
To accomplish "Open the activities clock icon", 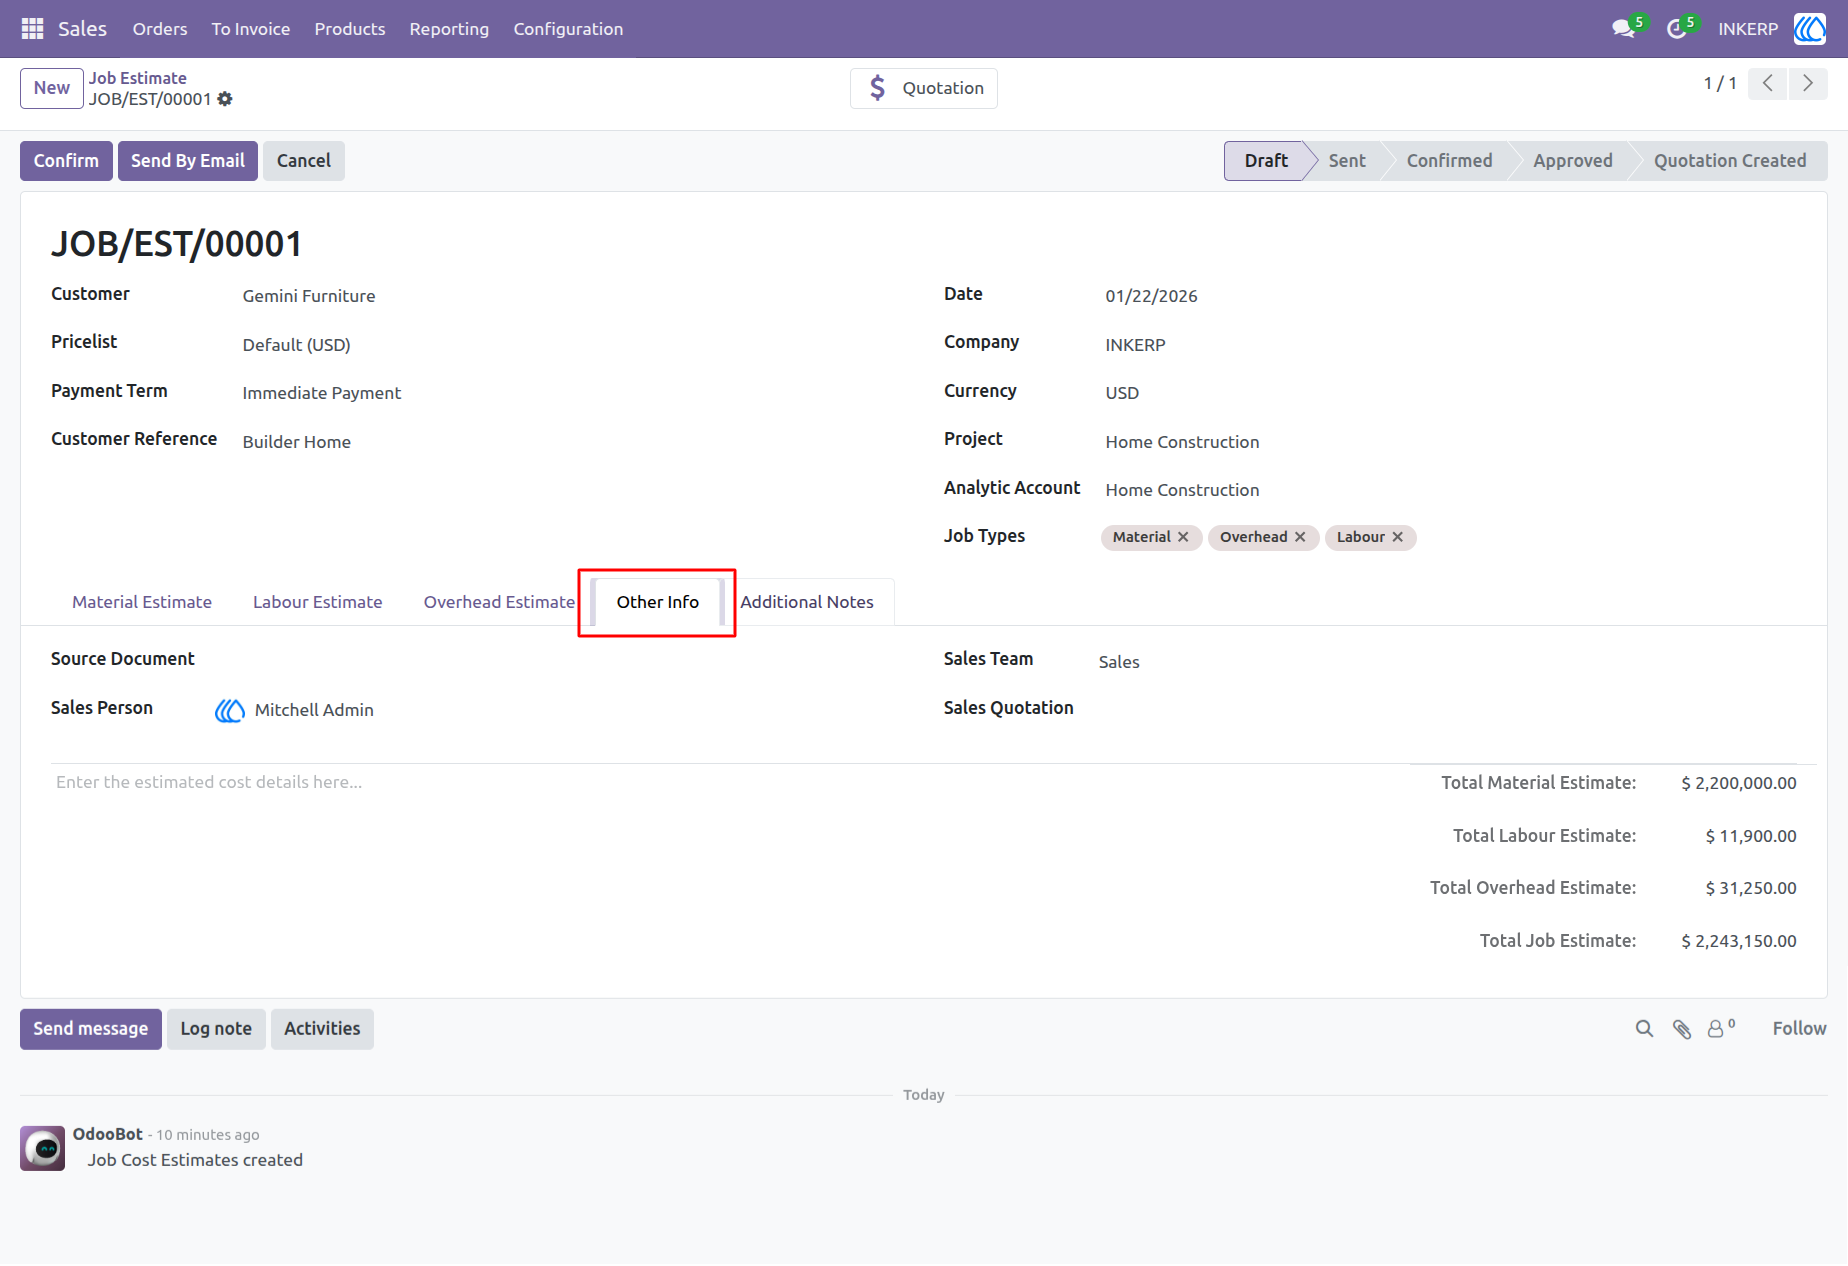I will pyautogui.click(x=1676, y=29).
